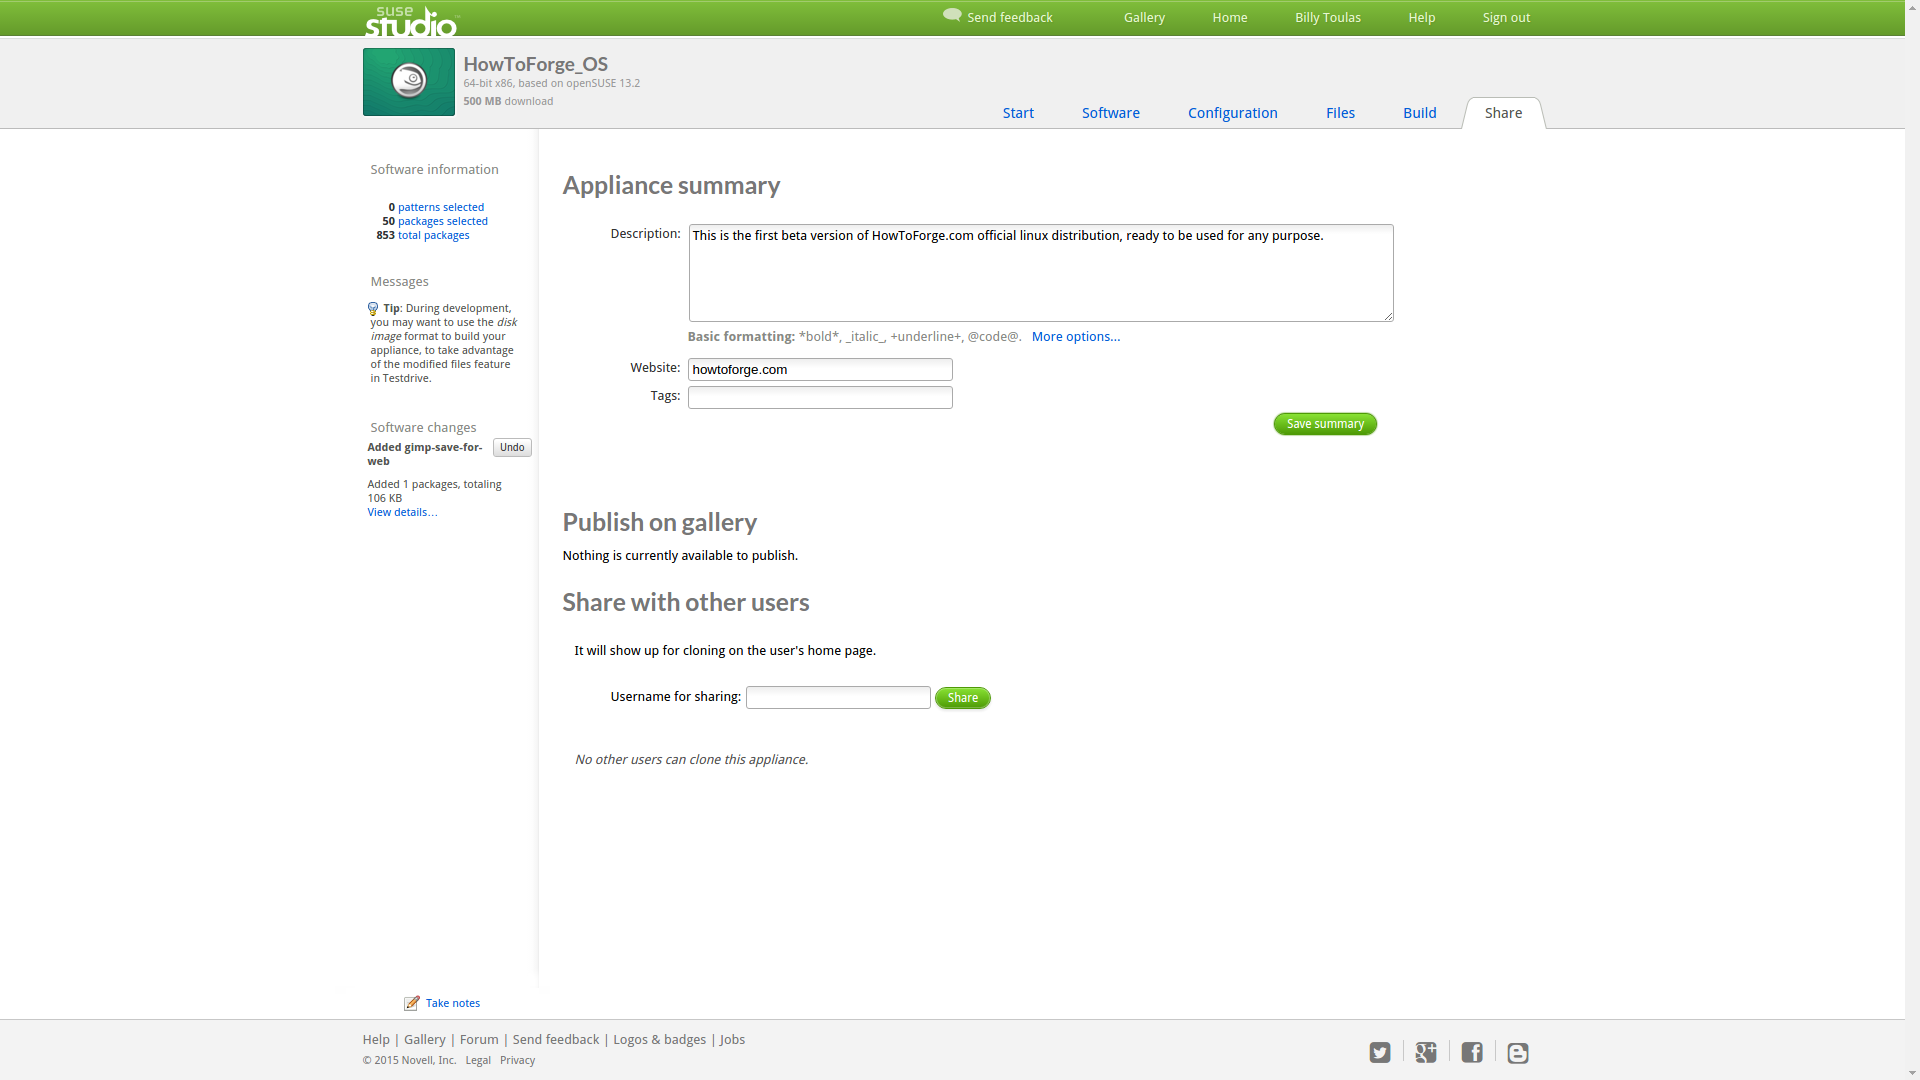Open footer Forum link
Image resolution: width=1920 pixels, height=1080 pixels.
click(479, 1040)
